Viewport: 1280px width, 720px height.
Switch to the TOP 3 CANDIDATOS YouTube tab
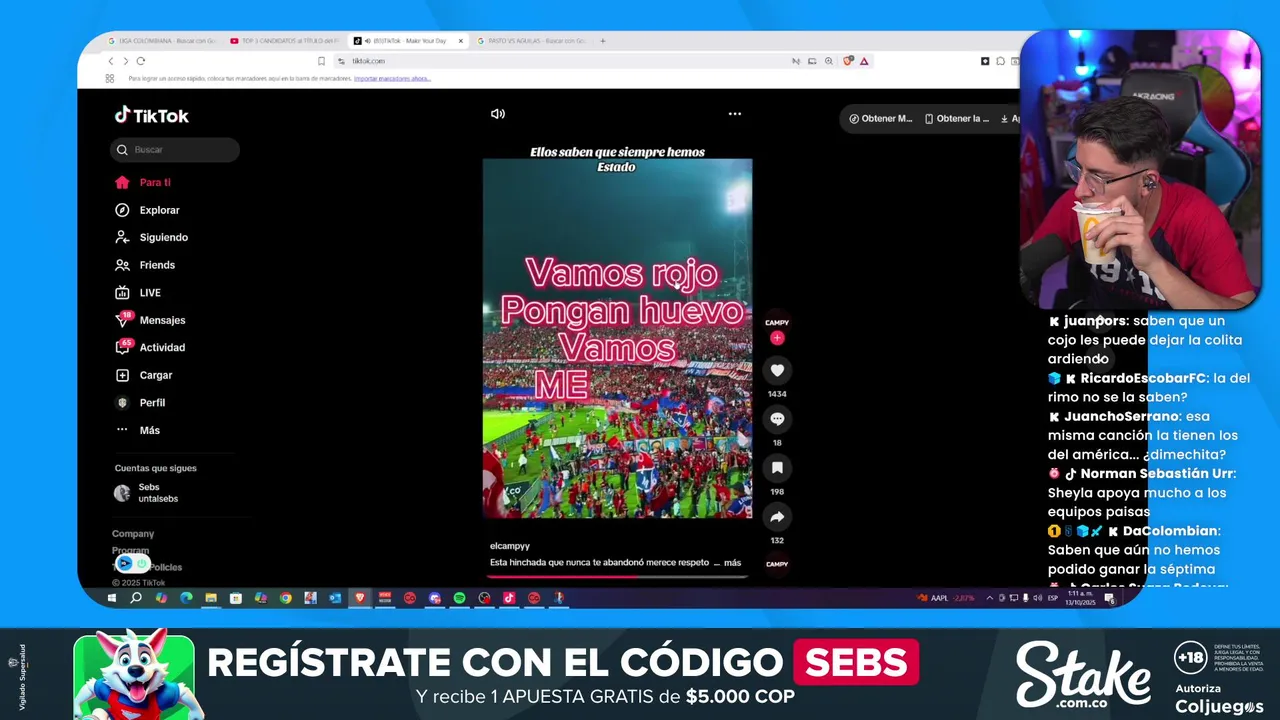pyautogui.click(x=283, y=41)
